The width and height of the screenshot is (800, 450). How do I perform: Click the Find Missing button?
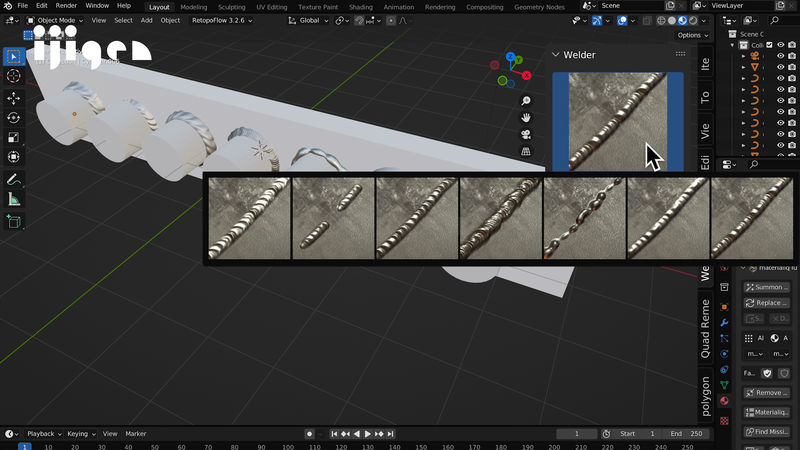766,432
